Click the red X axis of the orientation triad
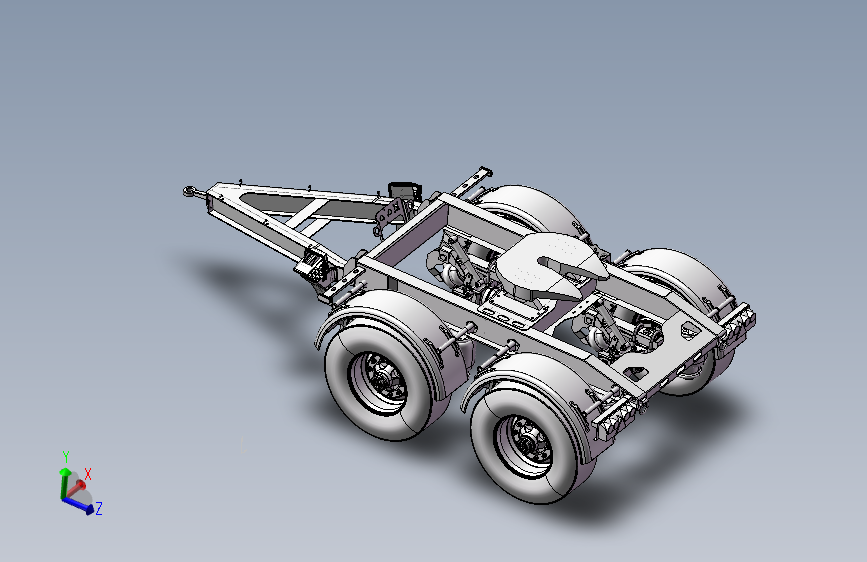Image resolution: width=867 pixels, height=562 pixels. (76, 489)
